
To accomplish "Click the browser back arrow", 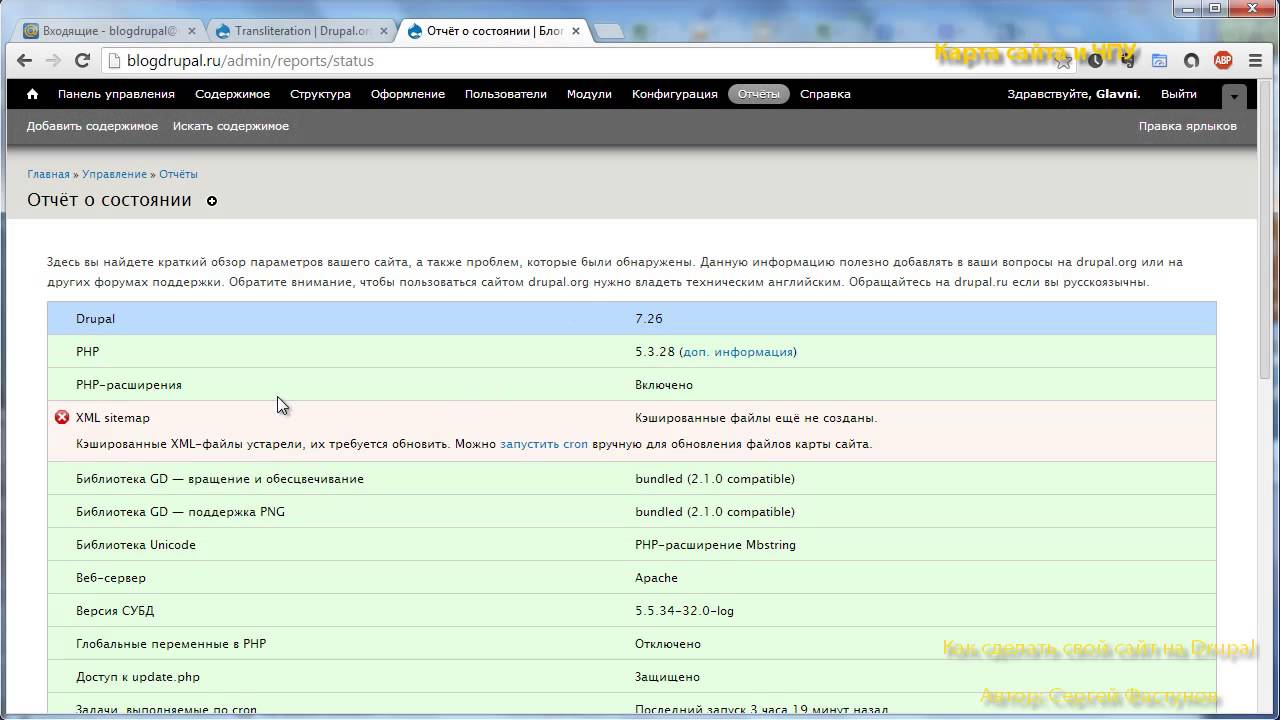I will click(25, 61).
